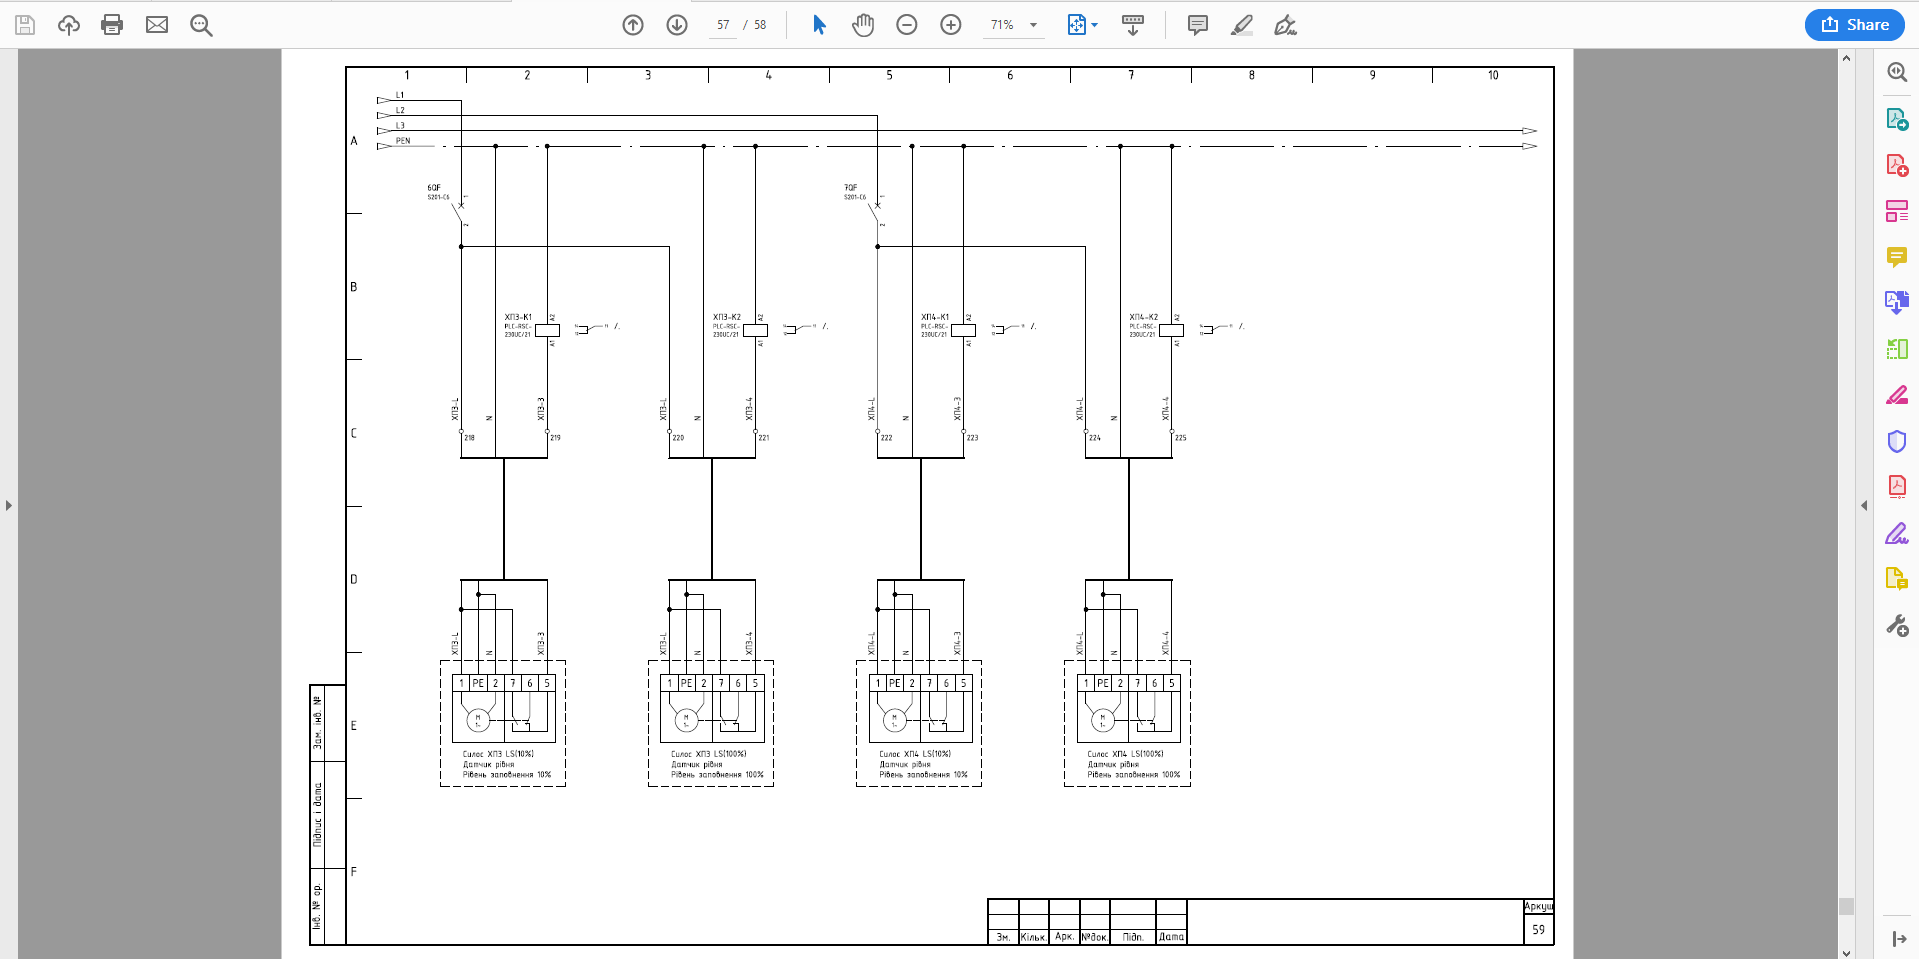Image resolution: width=1919 pixels, height=959 pixels.
Task: Expand the left navigation pane arrow
Action: [9, 505]
